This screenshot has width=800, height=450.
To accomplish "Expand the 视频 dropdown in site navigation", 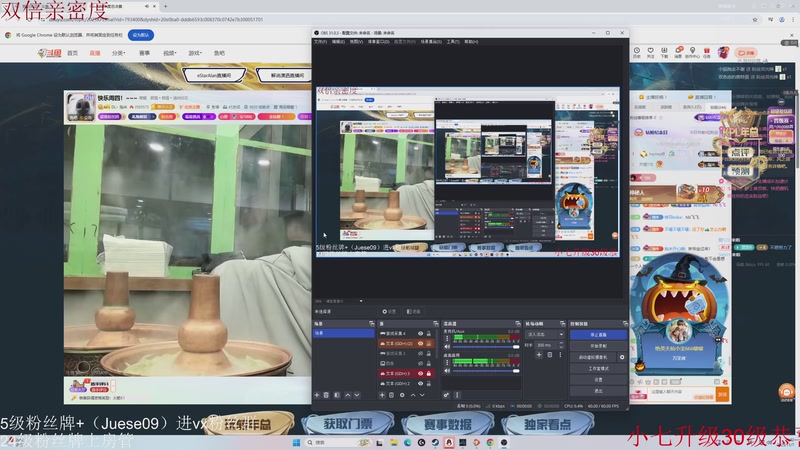I will 170,53.
